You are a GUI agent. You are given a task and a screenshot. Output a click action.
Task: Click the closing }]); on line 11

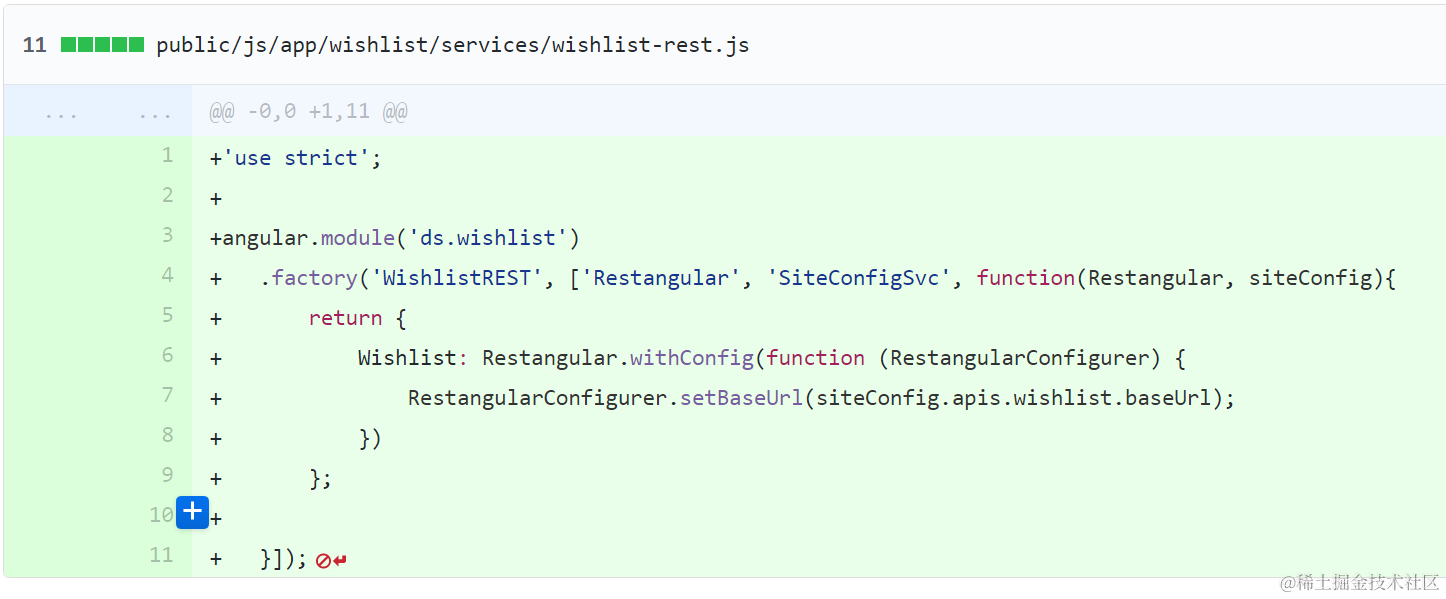(283, 558)
